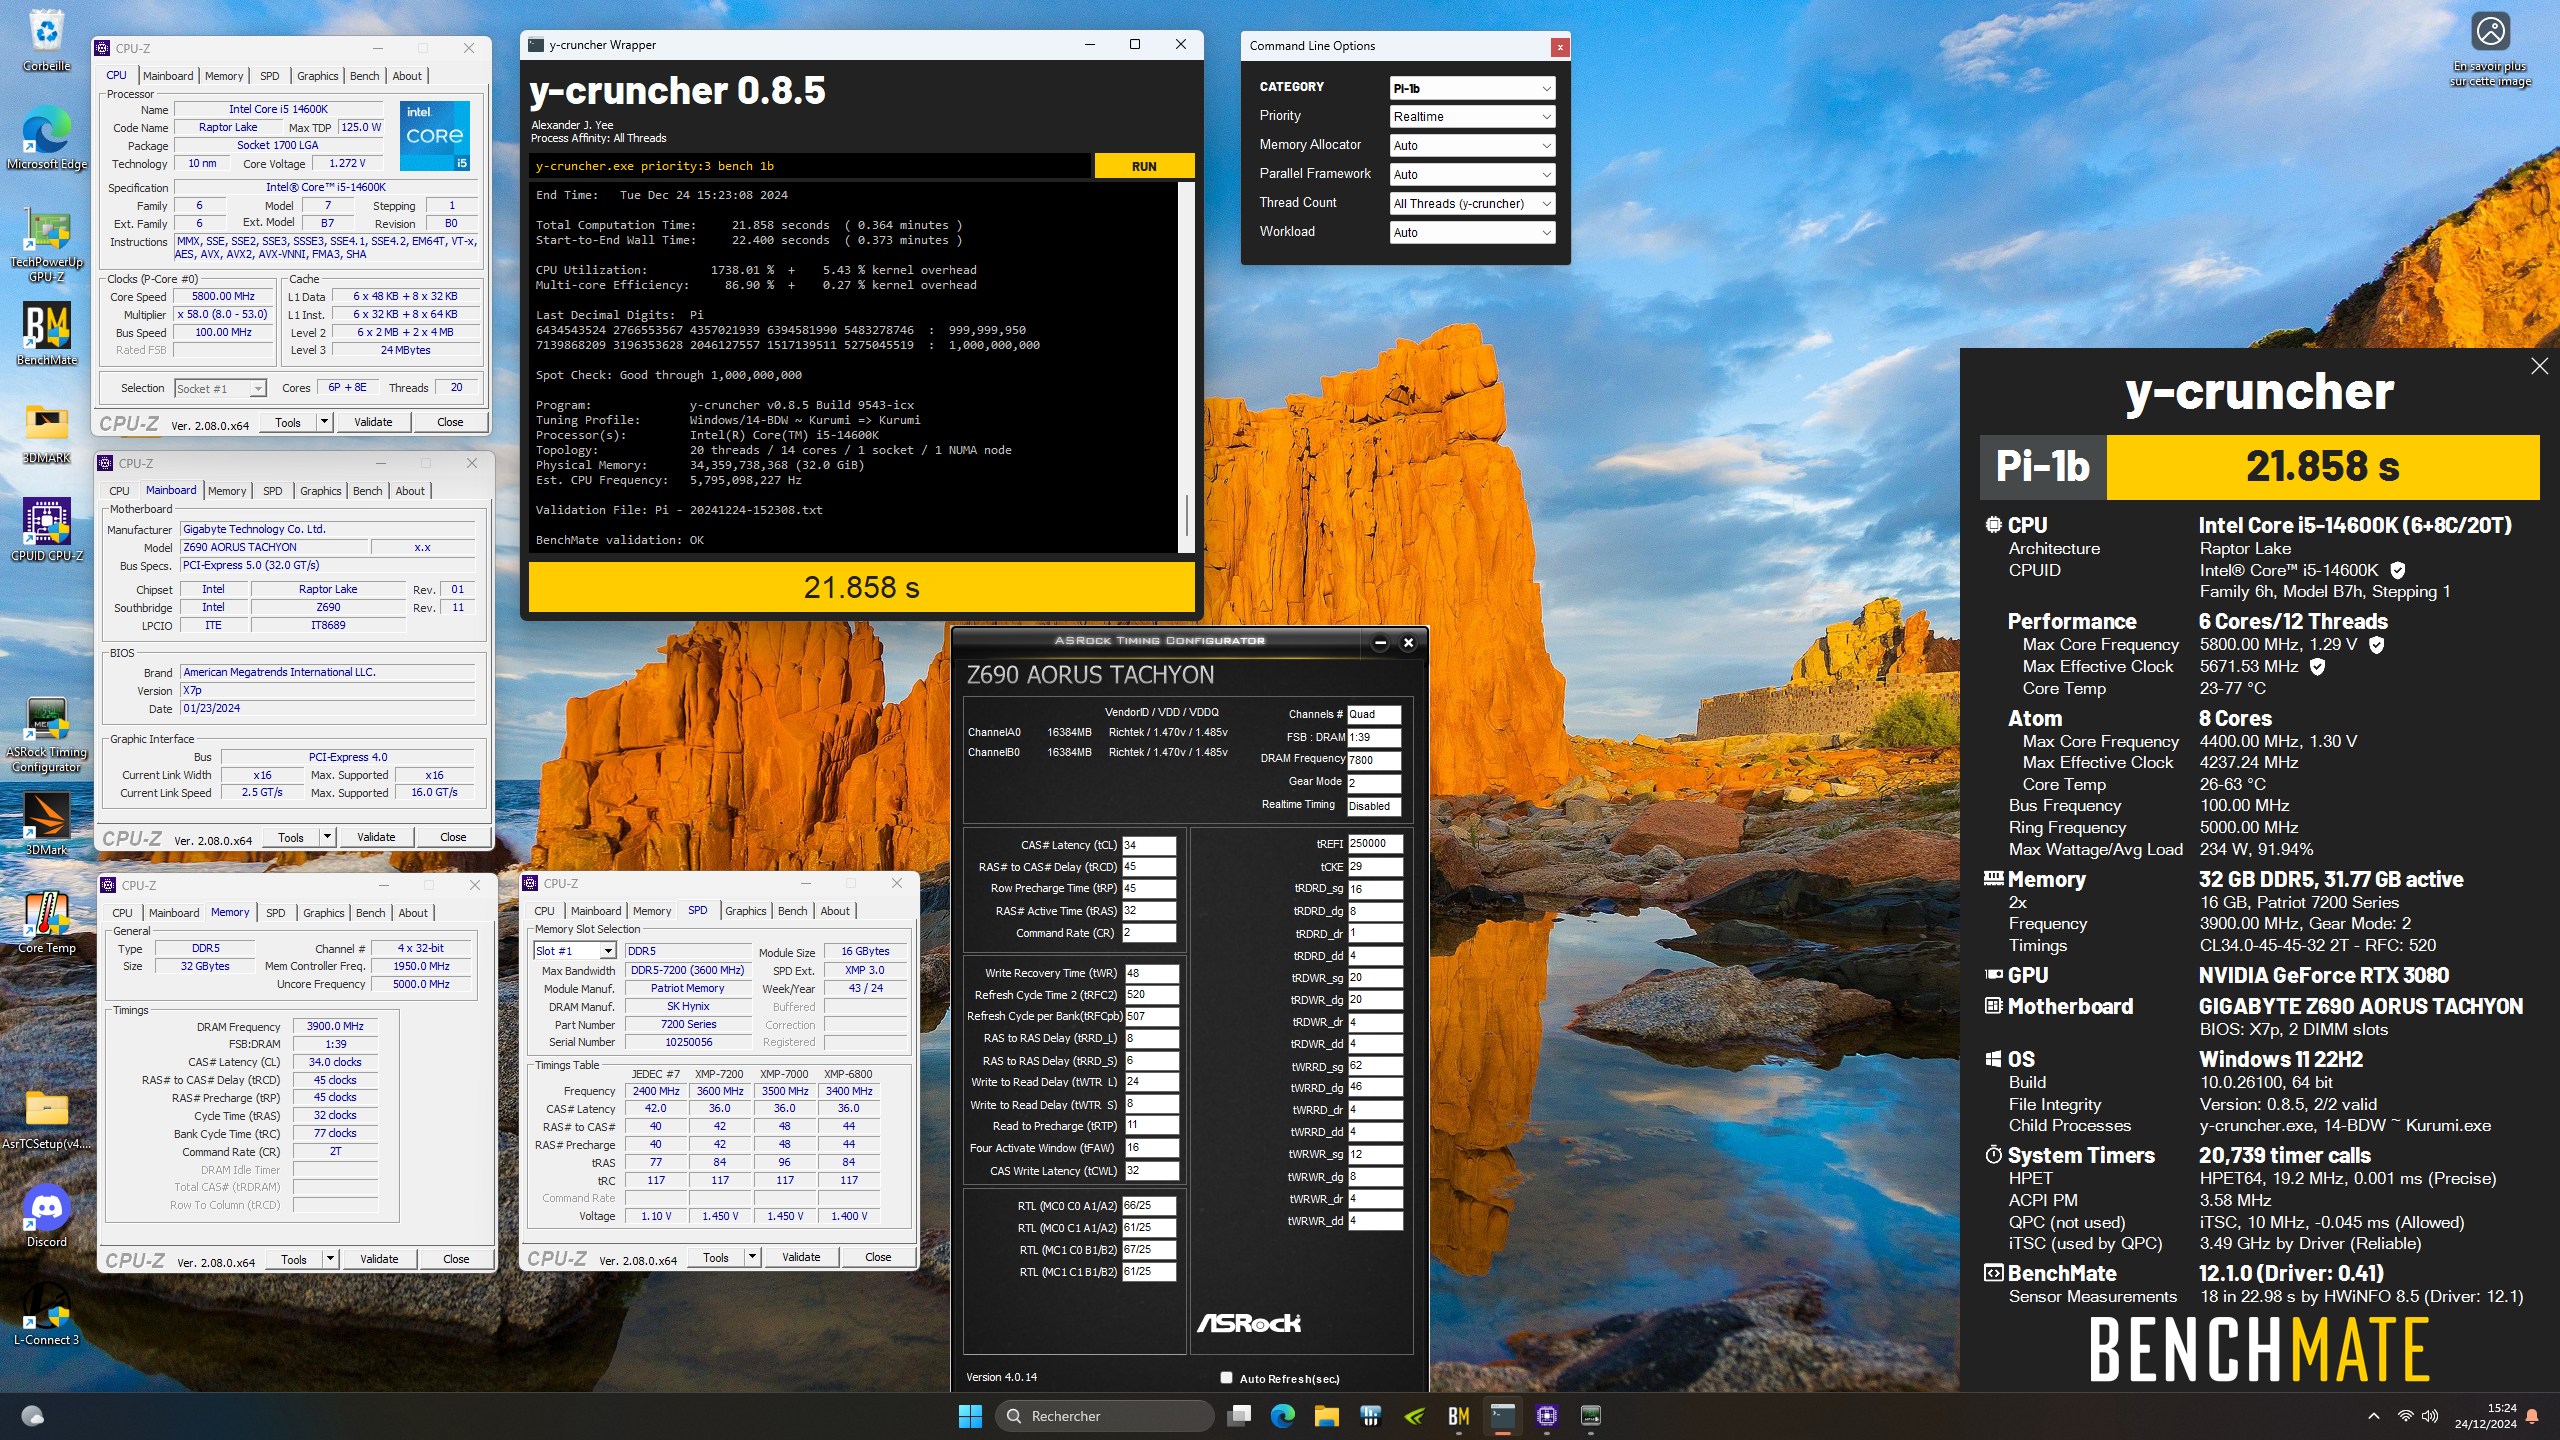Click the Rechercher taskbar search box

tap(1105, 1416)
